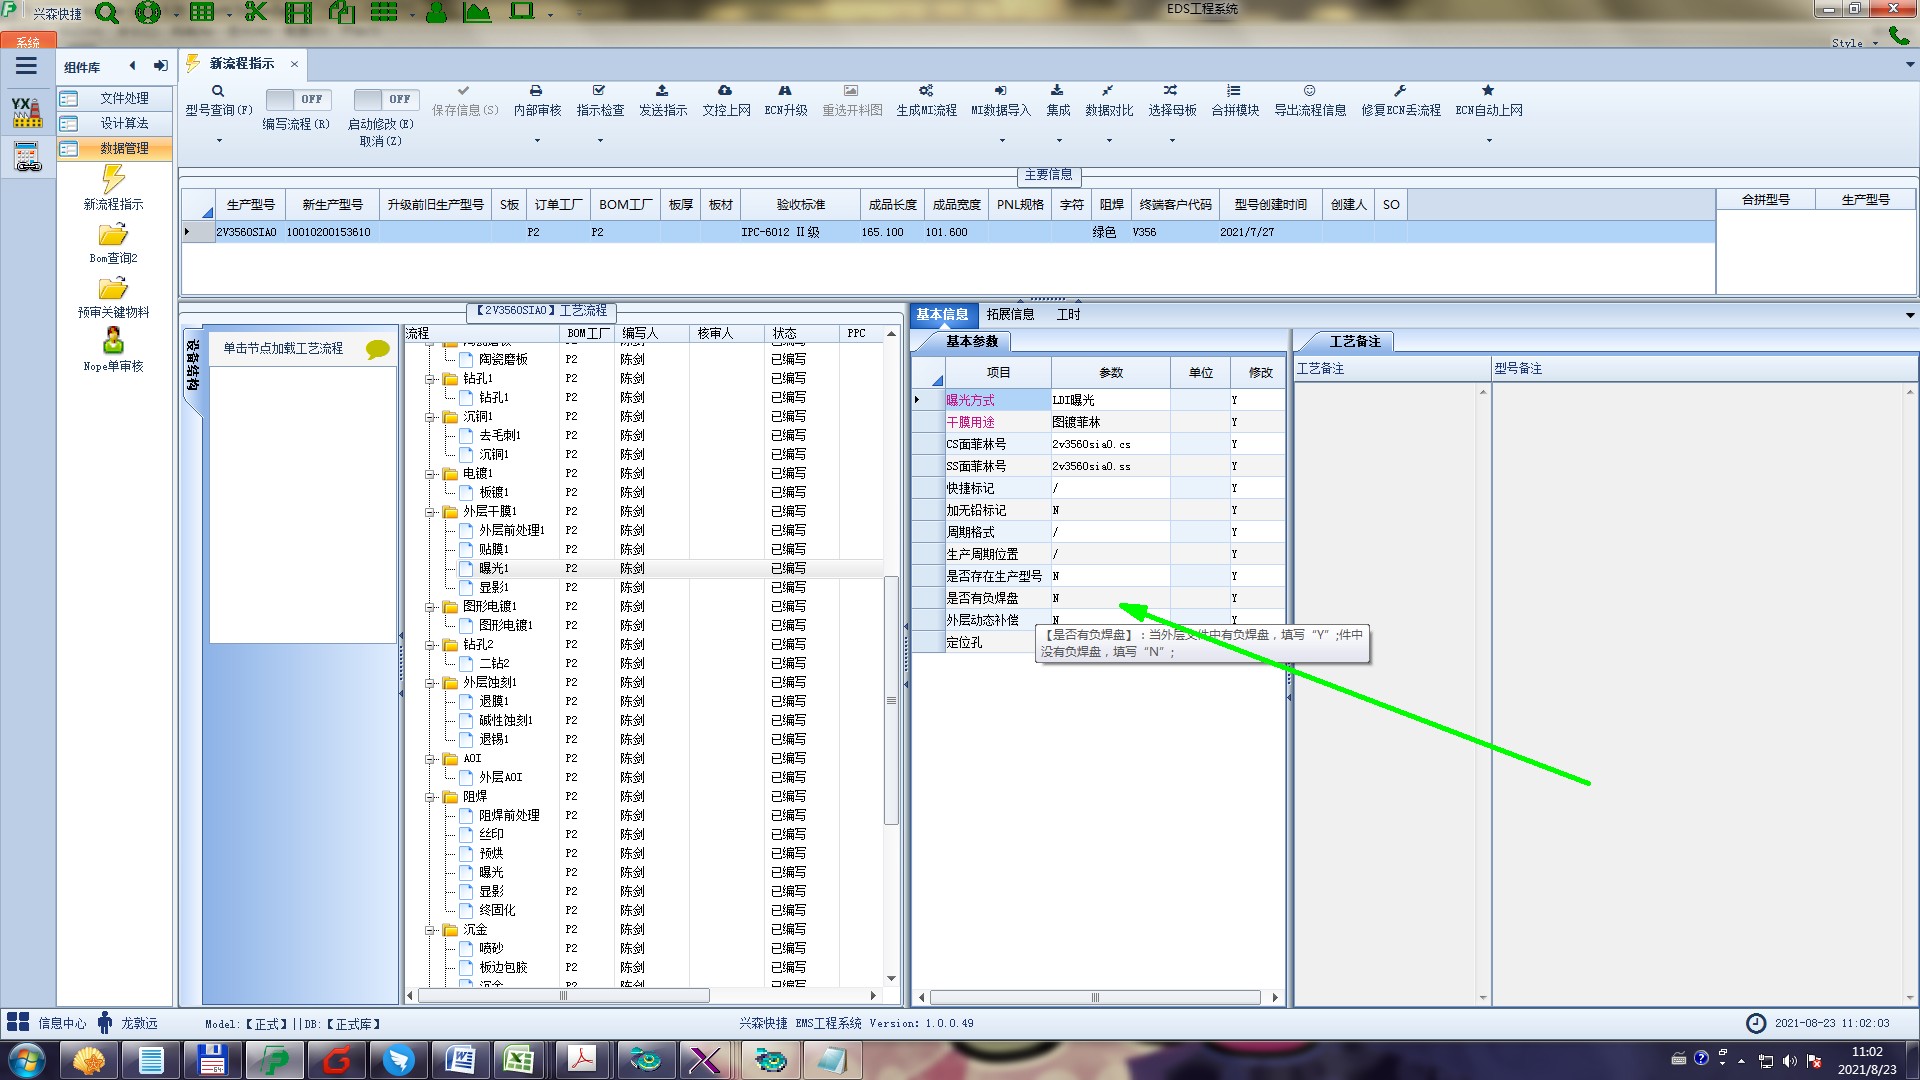Click 单击节点加载工艺流程 button
Screen dimensions: 1920x1080
pos(283,348)
